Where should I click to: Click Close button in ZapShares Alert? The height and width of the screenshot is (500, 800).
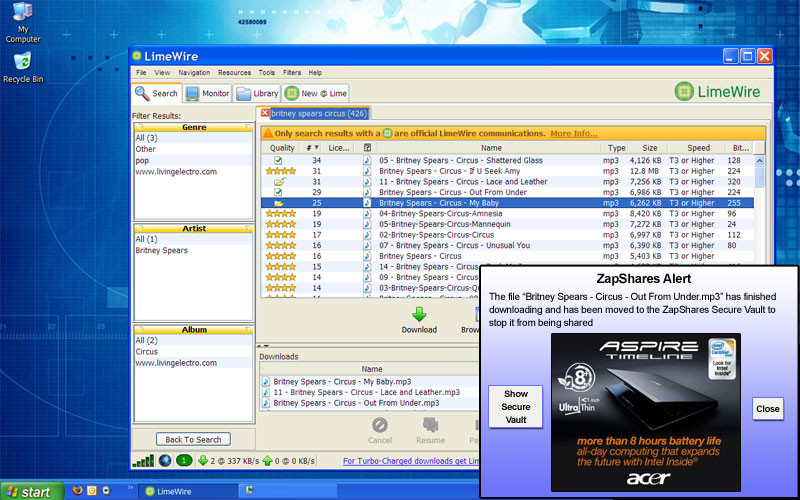click(768, 409)
